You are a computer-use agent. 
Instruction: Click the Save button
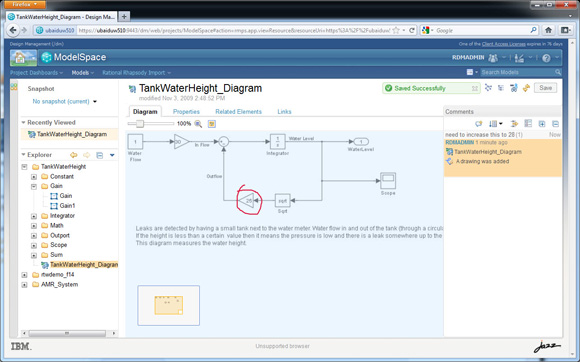(x=545, y=88)
